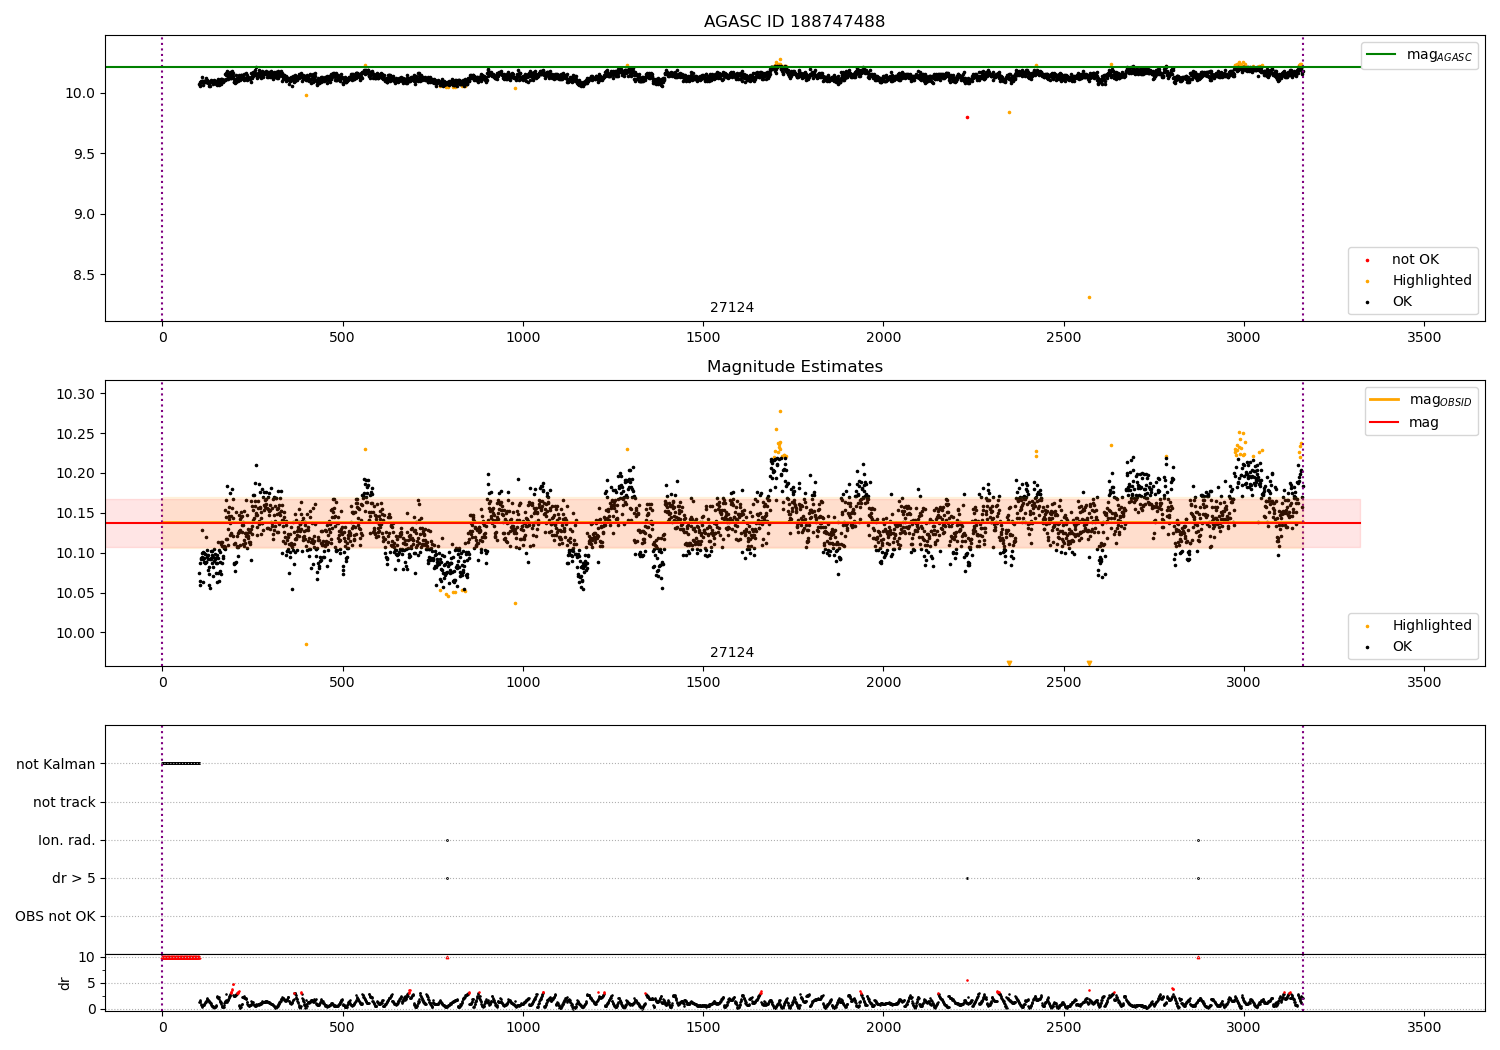This screenshot has width=1500, height=1050.
Task: Click '1500' x-axis tick under the top plot
Action: pyautogui.click(x=703, y=338)
